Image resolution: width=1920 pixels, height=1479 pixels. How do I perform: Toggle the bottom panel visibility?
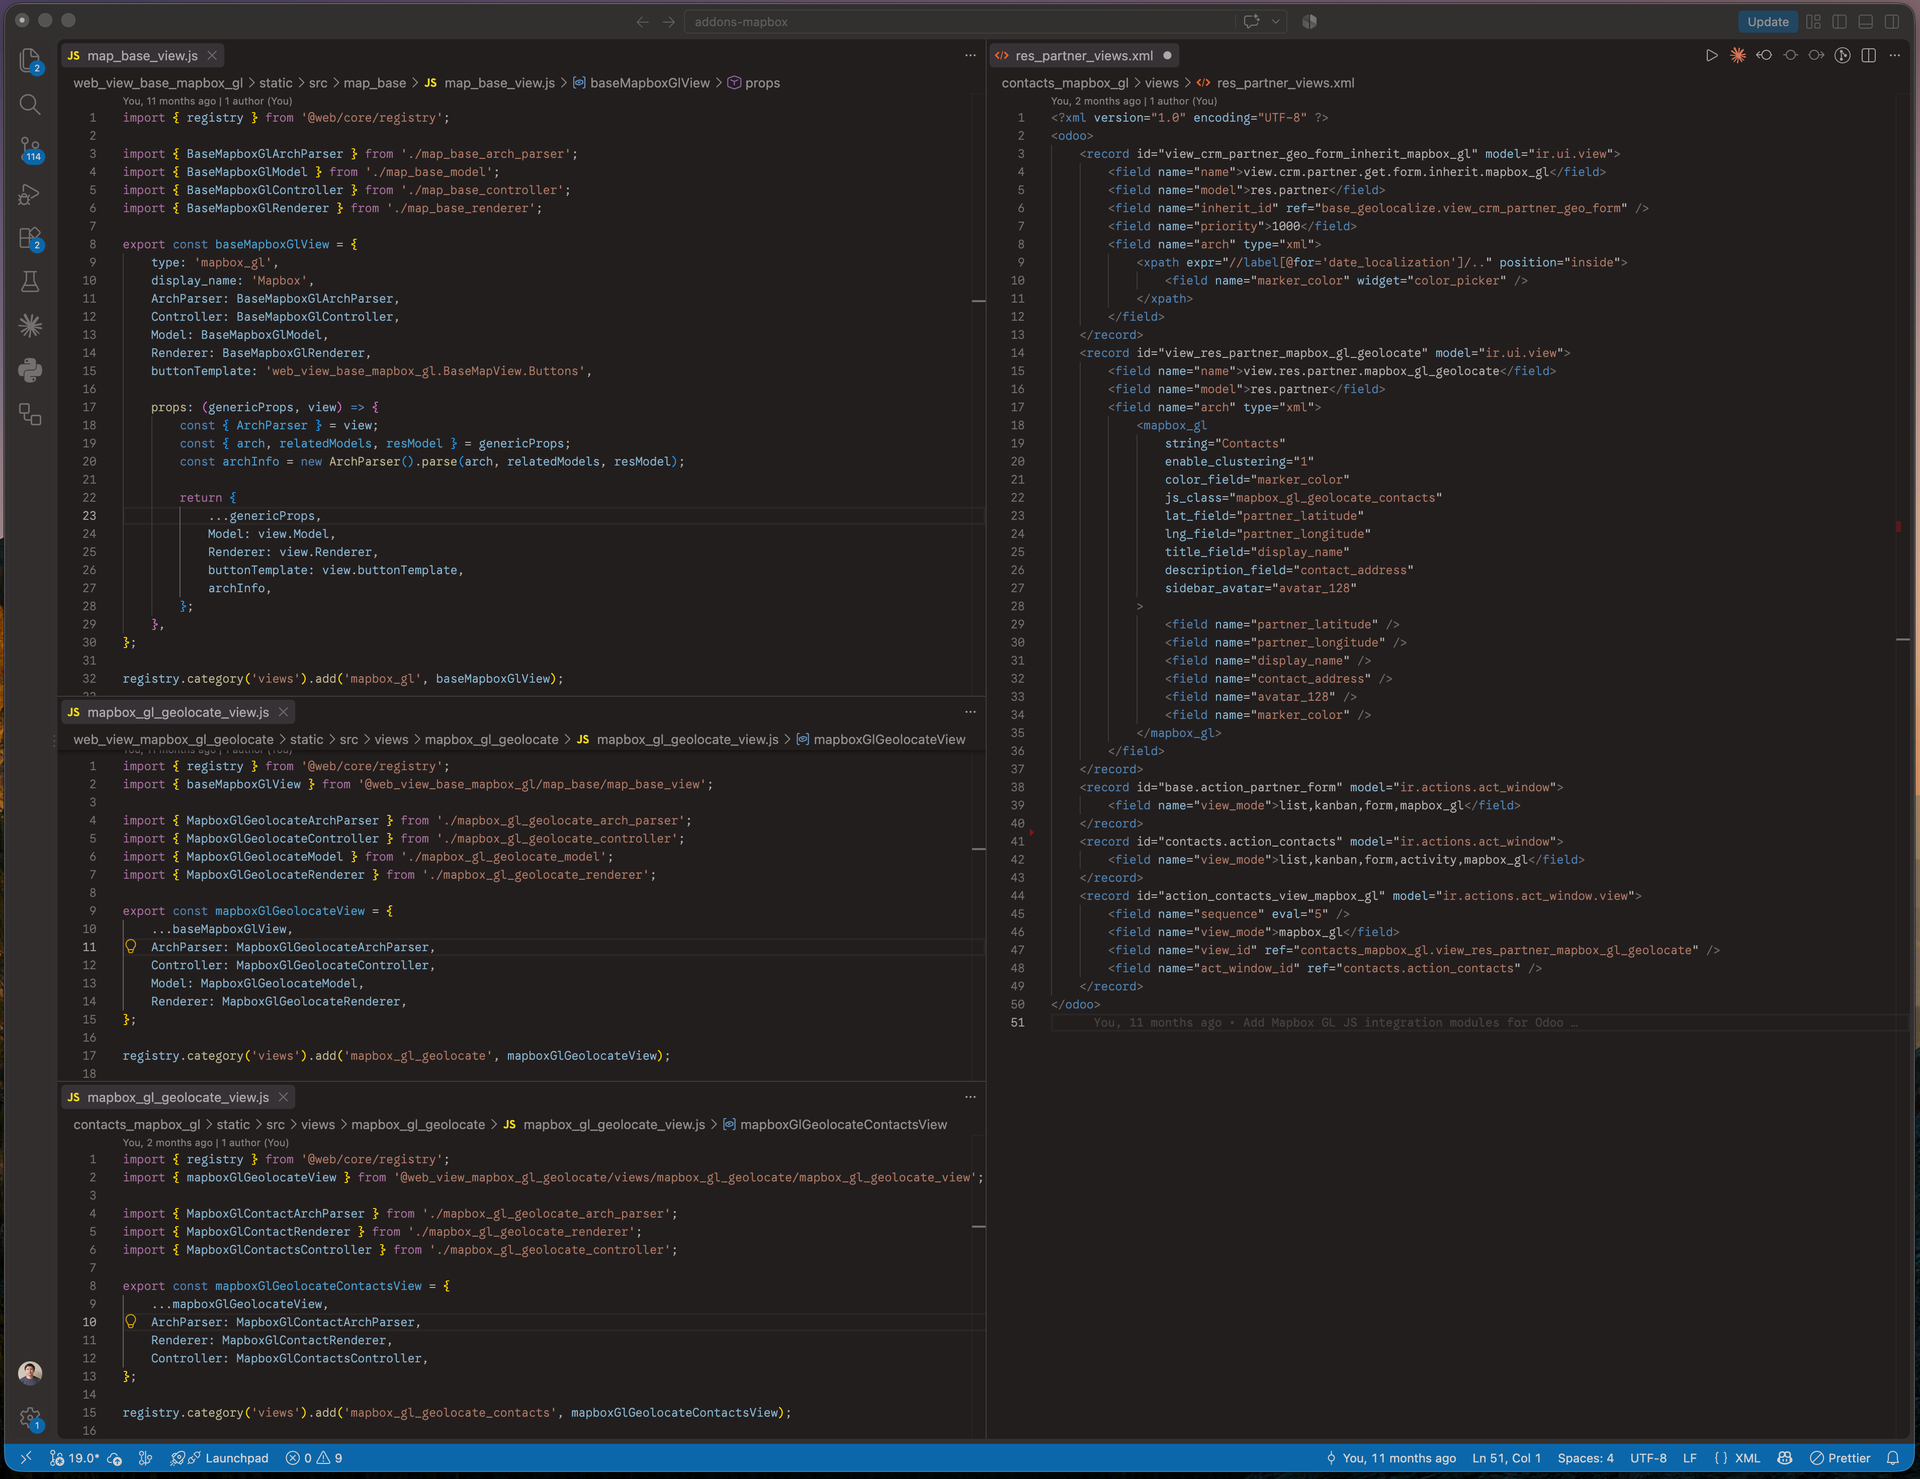(1866, 21)
